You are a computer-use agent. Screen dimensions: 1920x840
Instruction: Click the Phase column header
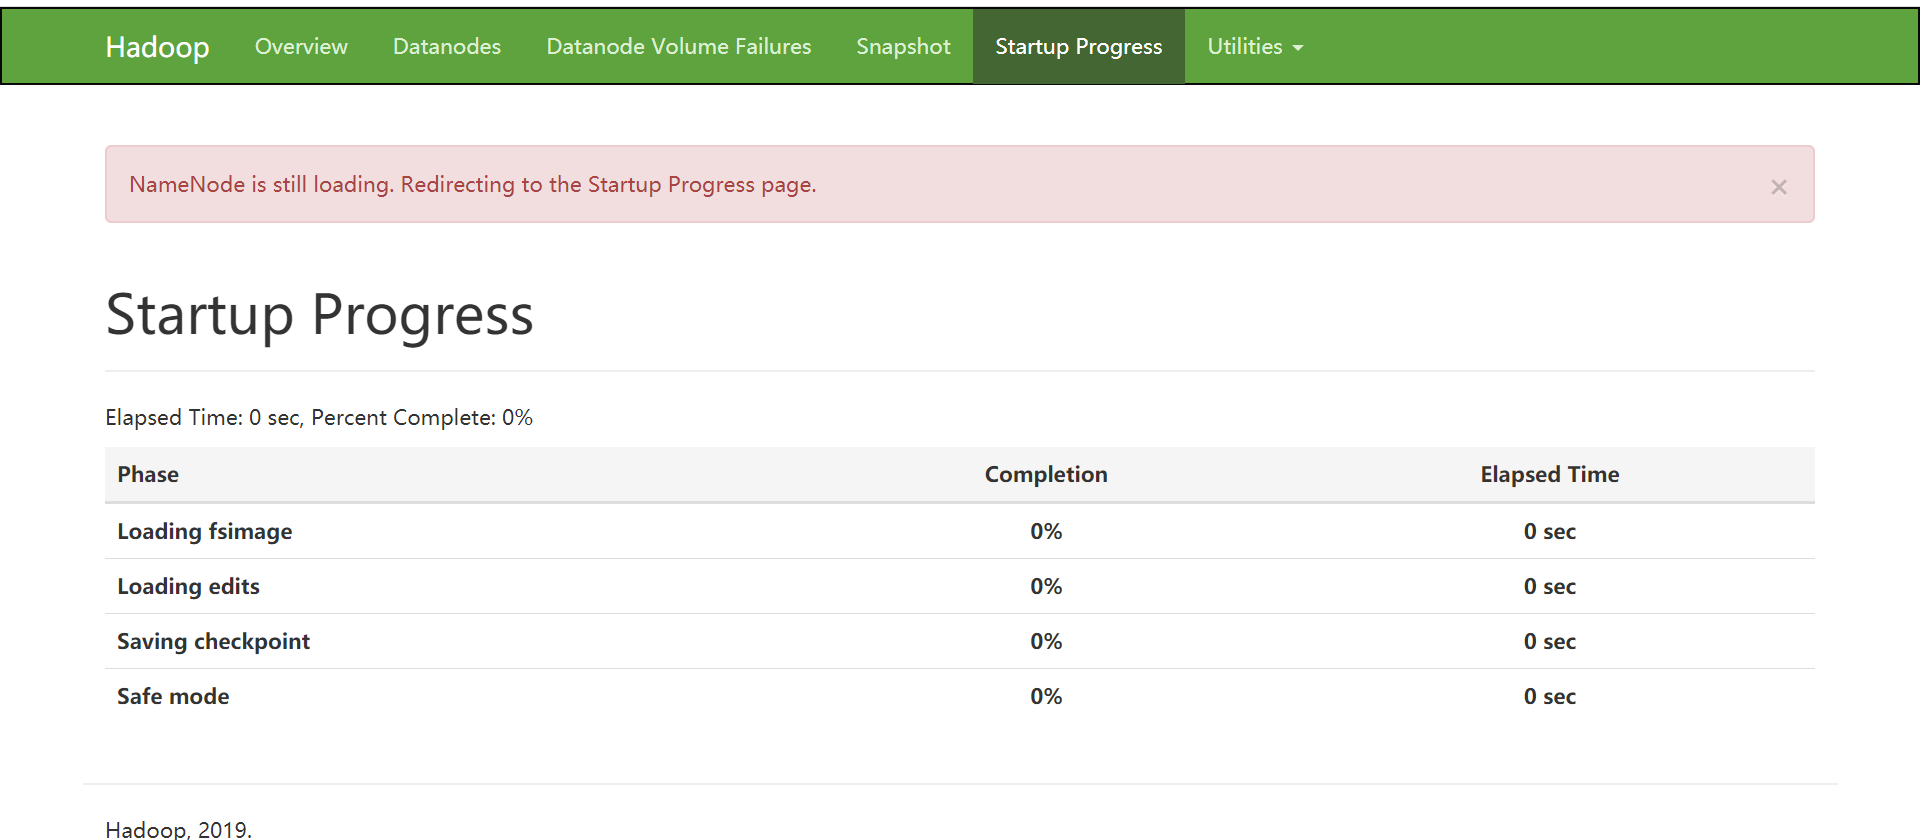[148, 475]
